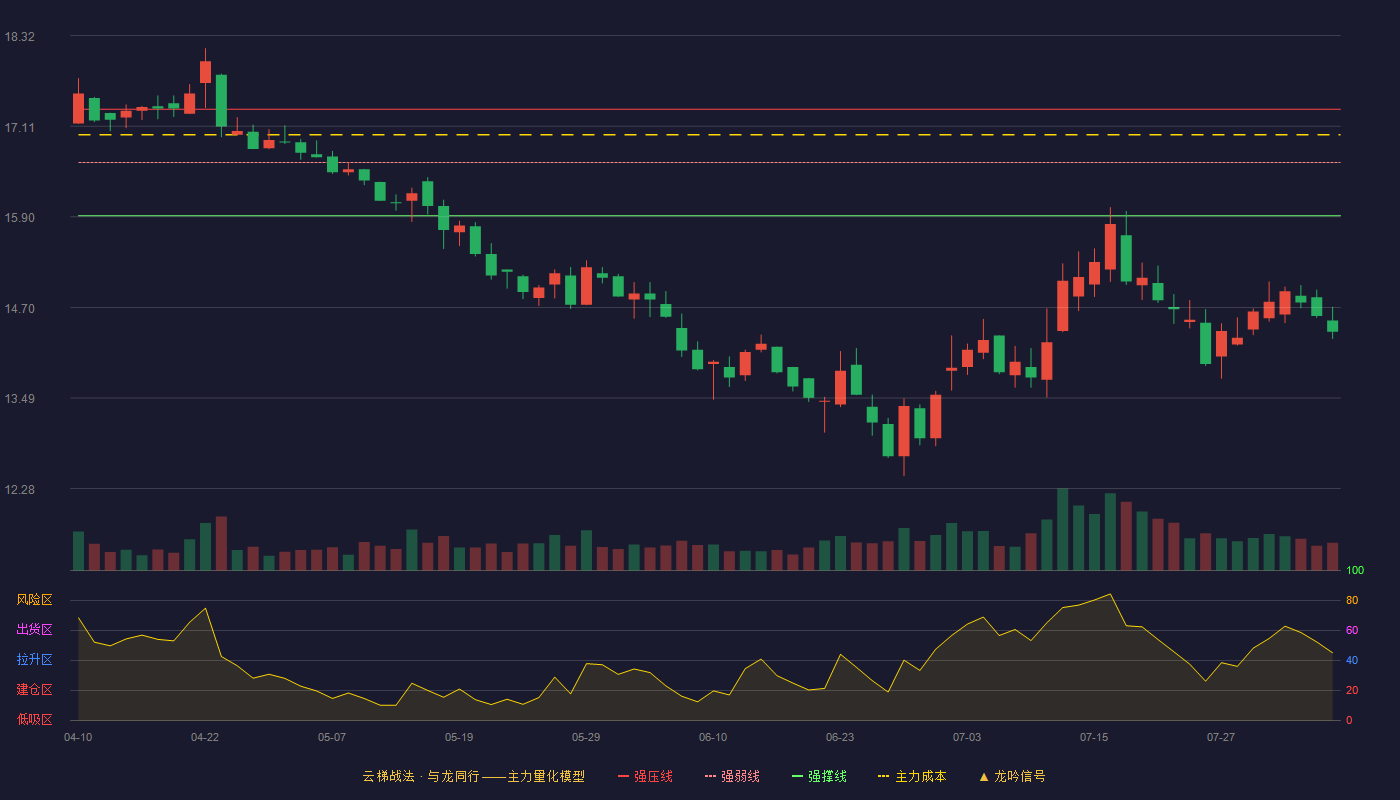The height and width of the screenshot is (800, 1400).
Task: Click the yellow dashed icon beside 主力成本
Action: (x=883, y=776)
